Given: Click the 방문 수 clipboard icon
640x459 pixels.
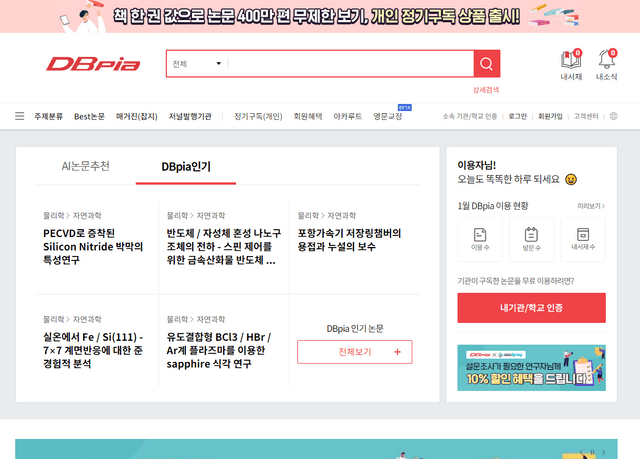Looking at the screenshot, I should (531, 236).
